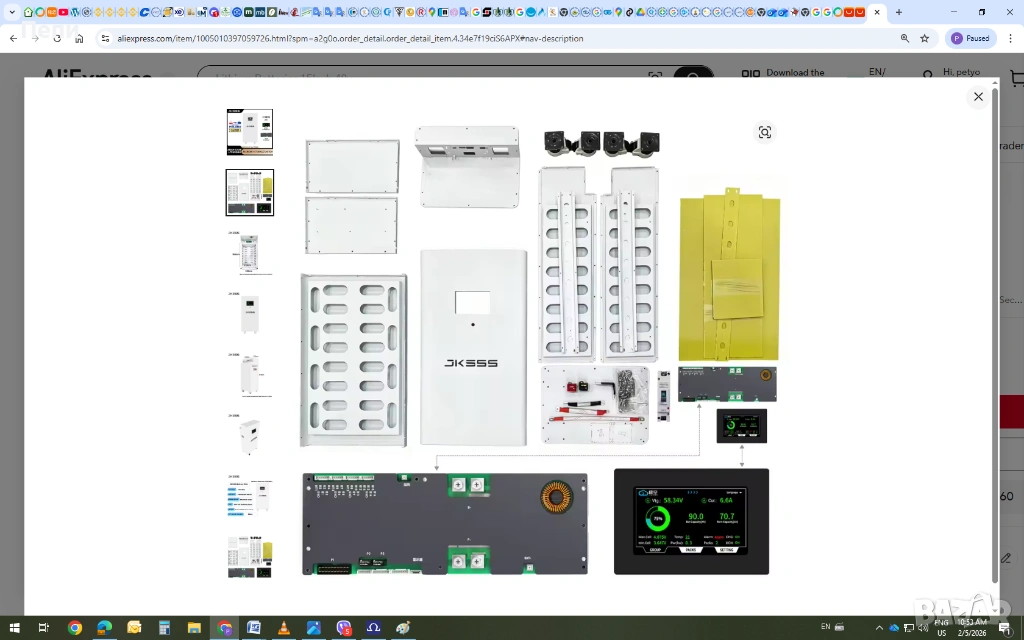Select the second thumbnail showing kit parts
This screenshot has height=640, width=1024.
pyautogui.click(x=249, y=192)
